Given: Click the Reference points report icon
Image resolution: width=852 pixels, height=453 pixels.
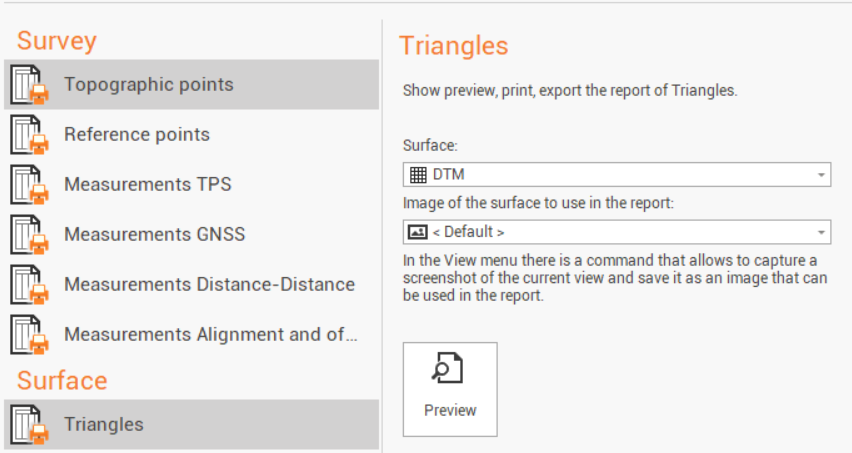Looking at the screenshot, I should click(x=30, y=135).
